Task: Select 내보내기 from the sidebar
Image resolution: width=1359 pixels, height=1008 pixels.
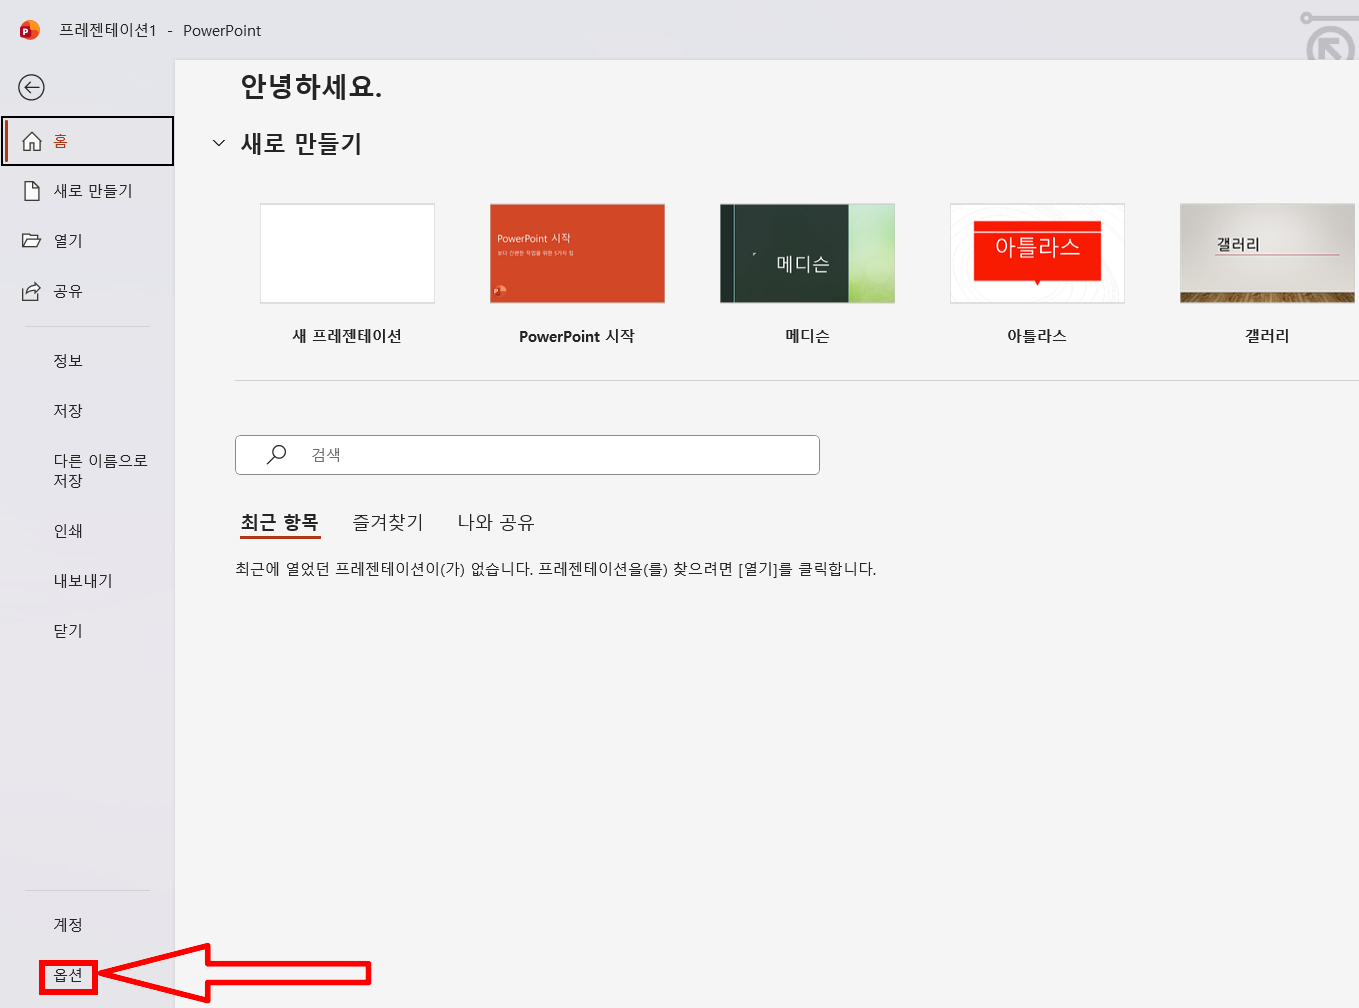Action: coord(83,581)
